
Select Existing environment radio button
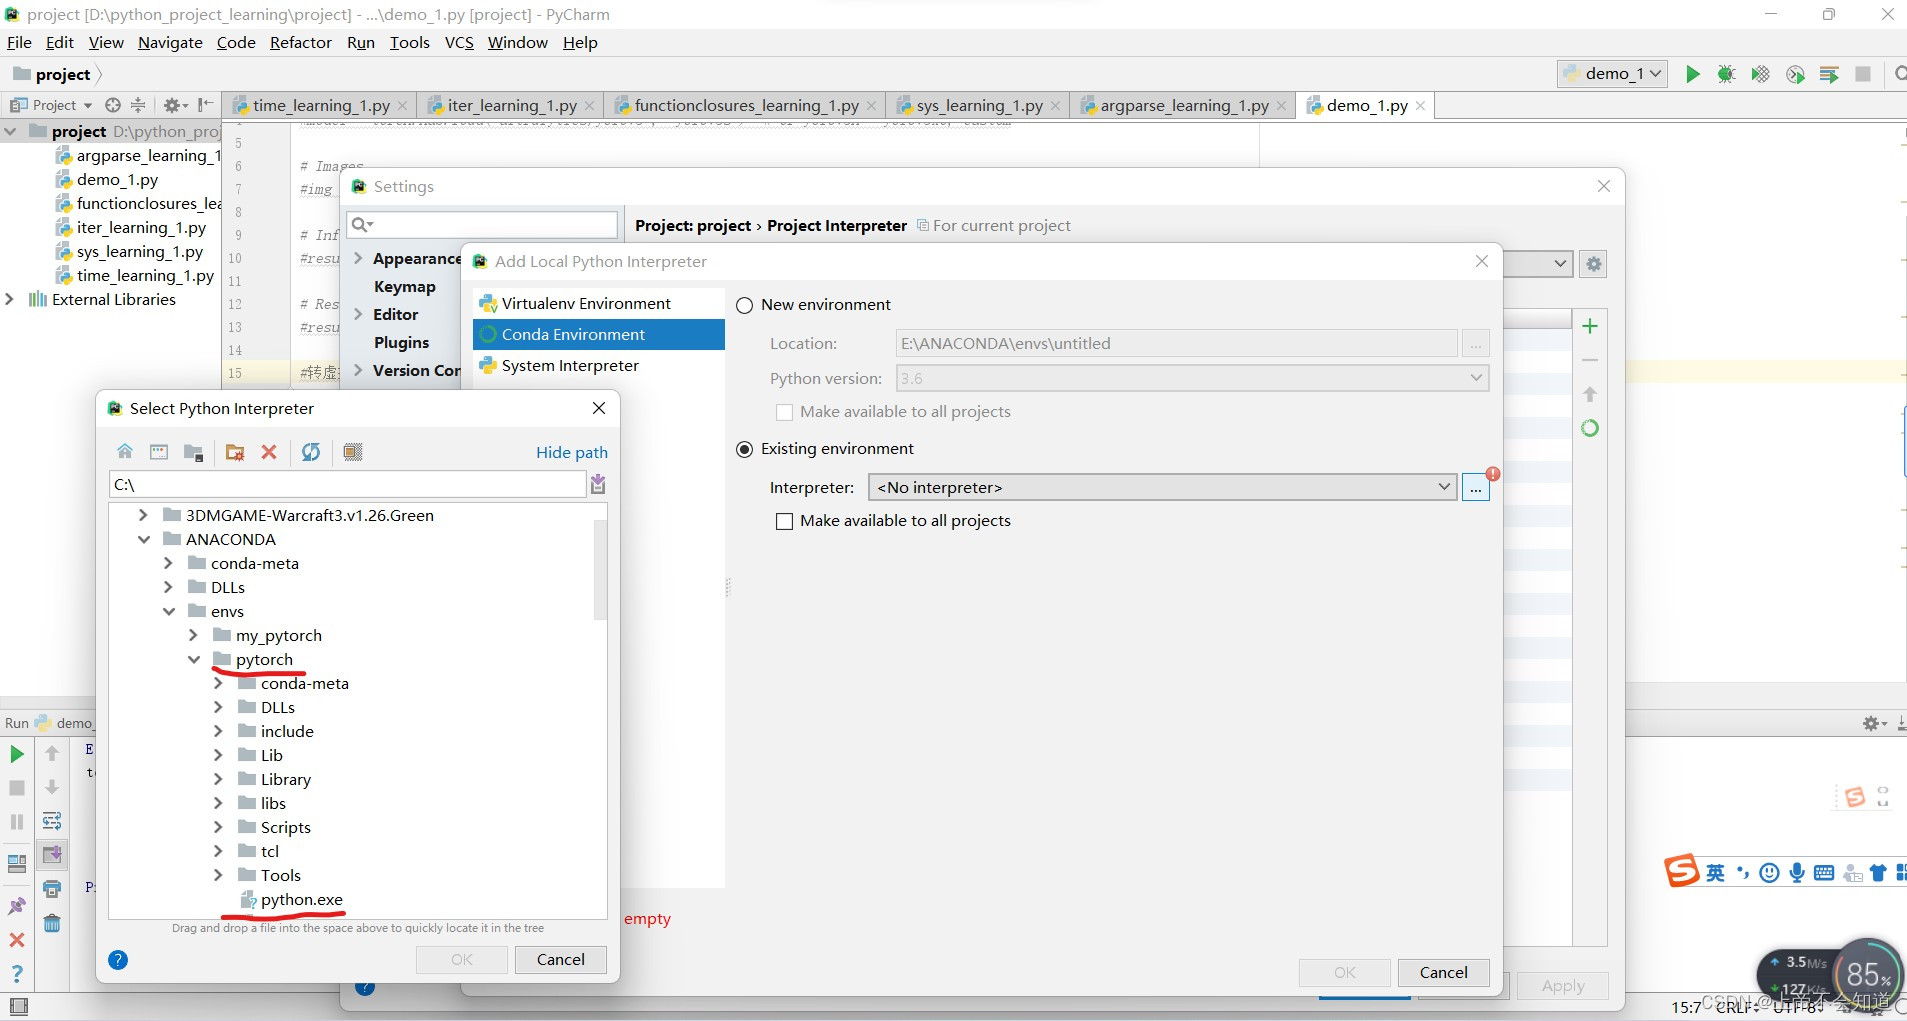(x=745, y=450)
